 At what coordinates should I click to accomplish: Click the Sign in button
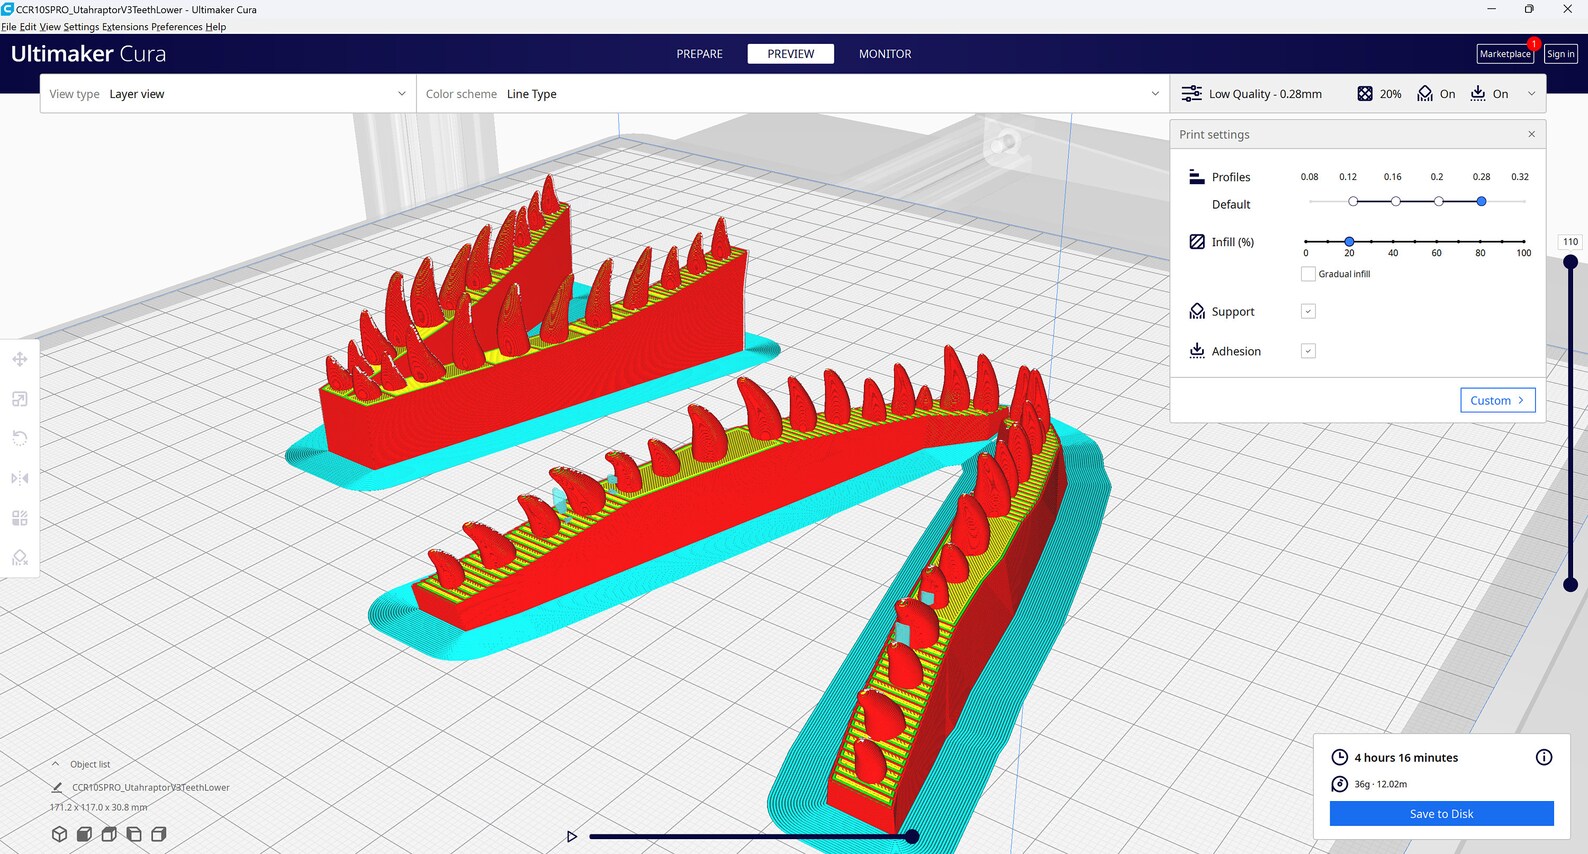point(1561,54)
